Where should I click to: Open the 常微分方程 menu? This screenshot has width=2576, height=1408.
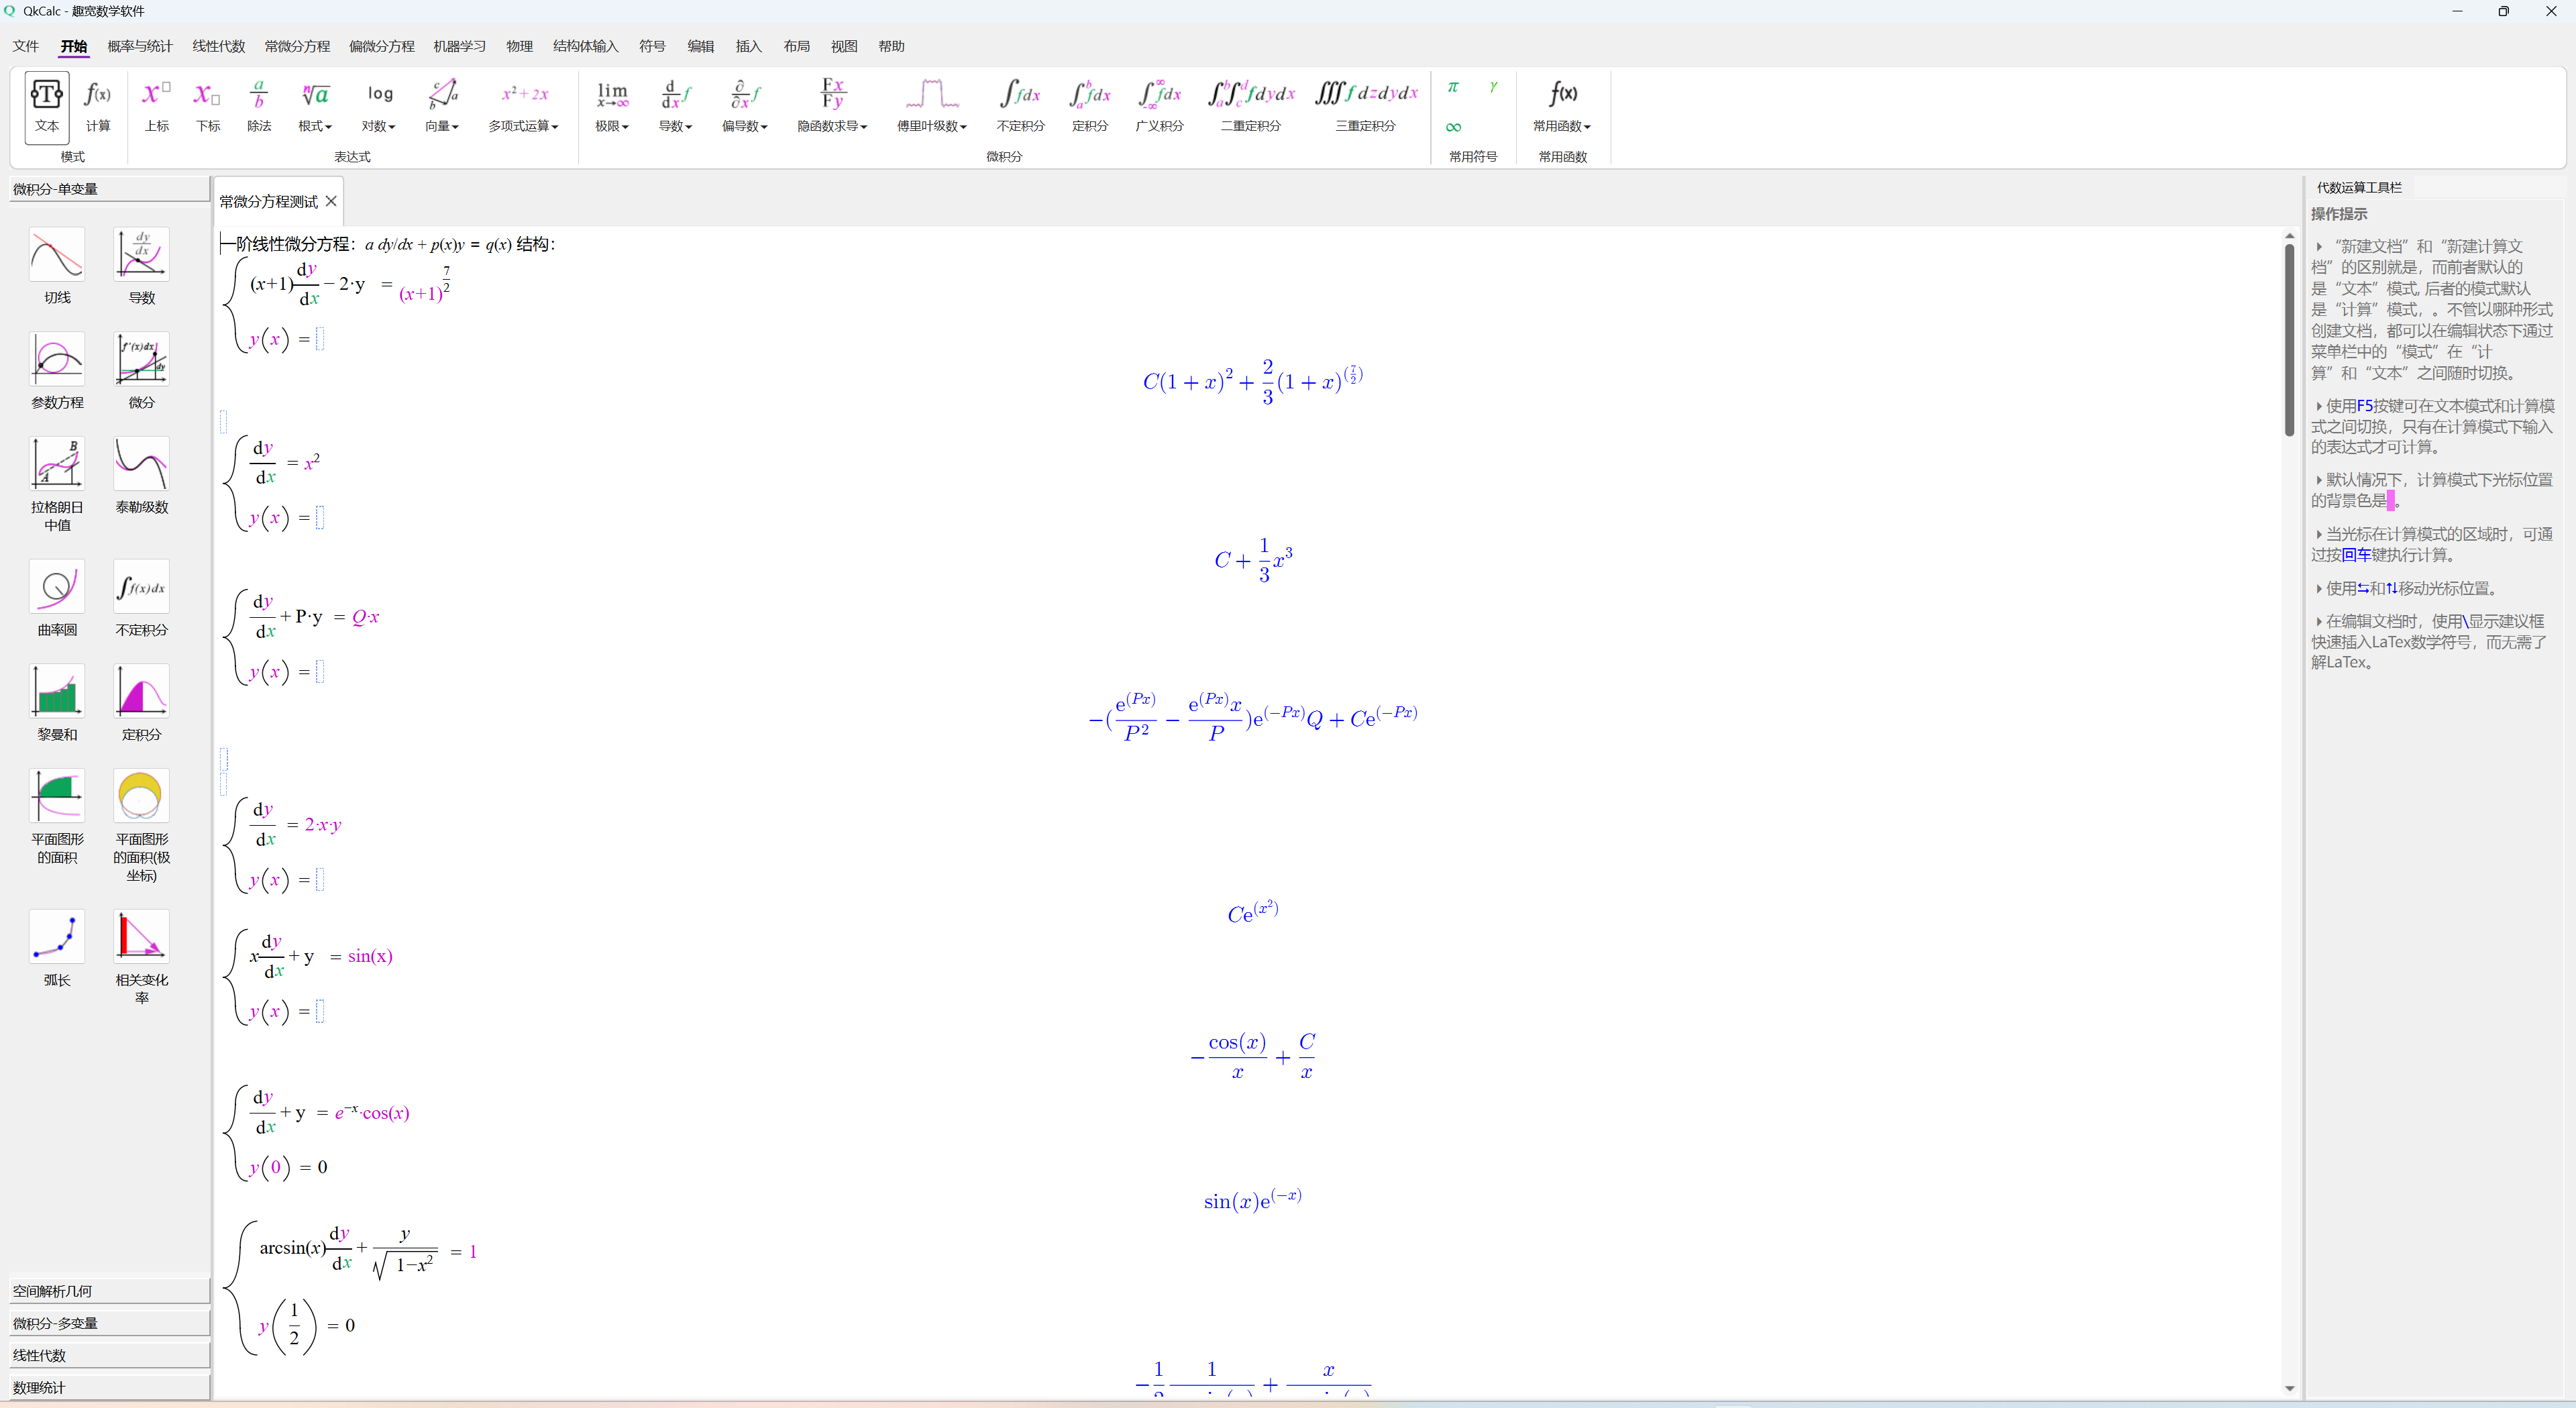pyautogui.click(x=297, y=46)
